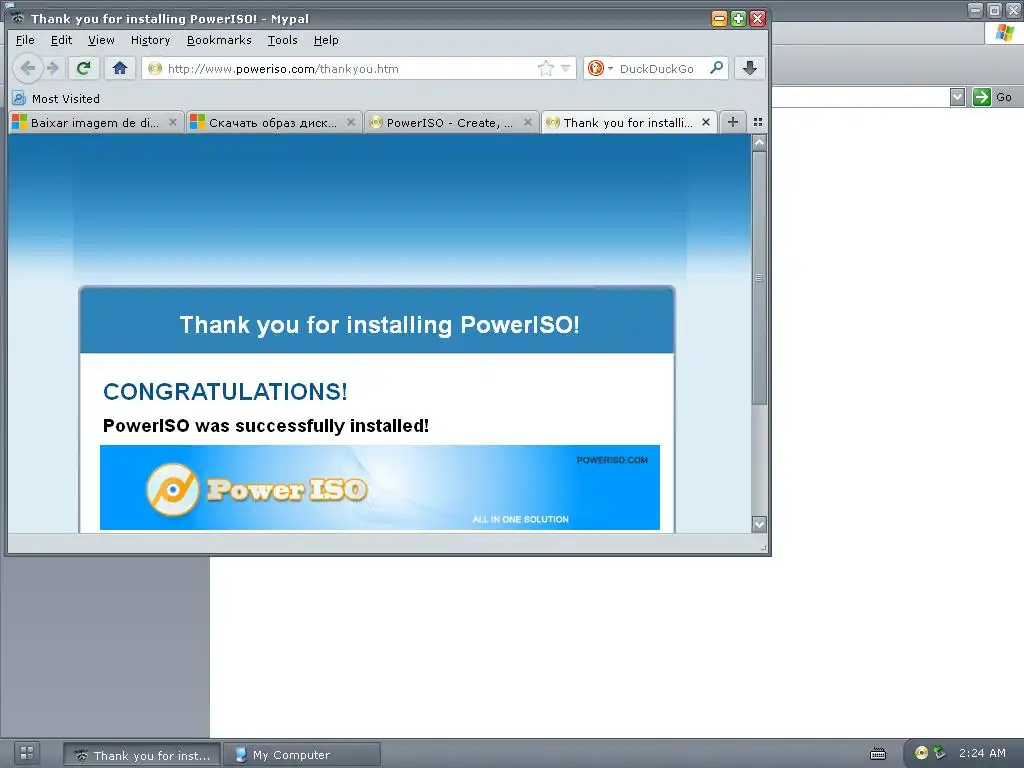Open the Help menu
1024x768 pixels.
click(326, 40)
